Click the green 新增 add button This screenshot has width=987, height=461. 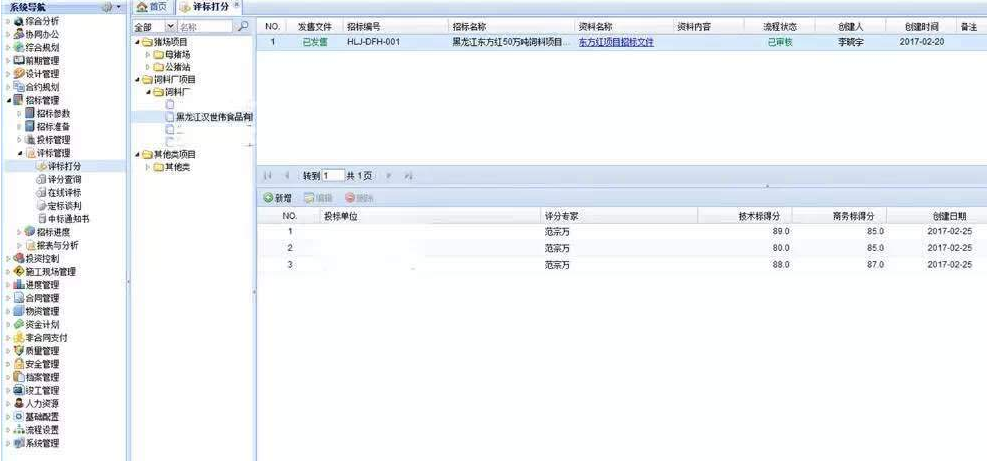(277, 198)
